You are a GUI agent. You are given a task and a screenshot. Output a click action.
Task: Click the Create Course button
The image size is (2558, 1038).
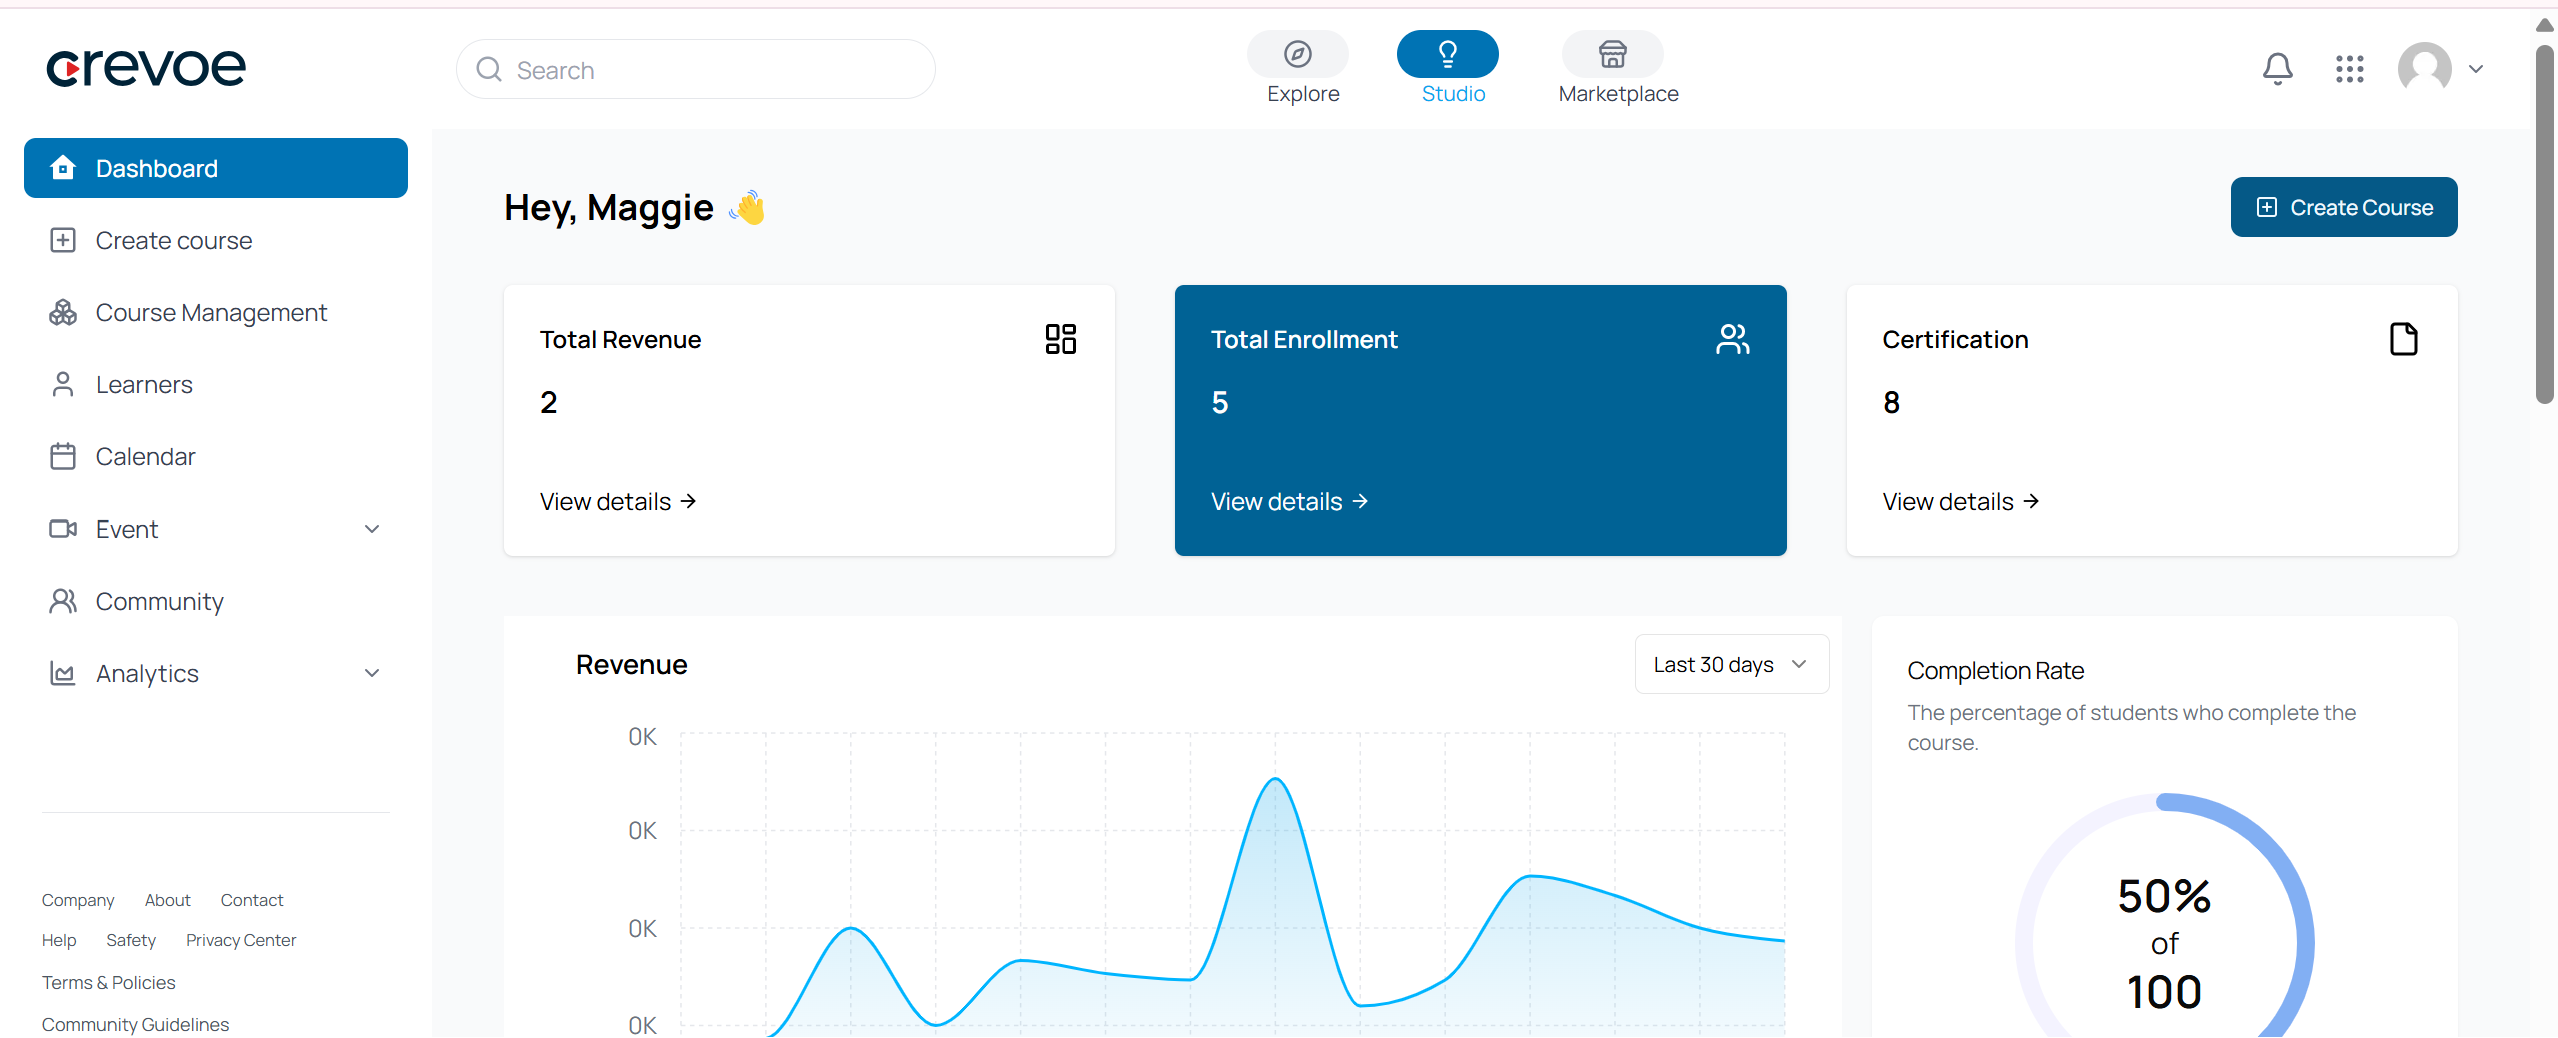(x=2344, y=207)
